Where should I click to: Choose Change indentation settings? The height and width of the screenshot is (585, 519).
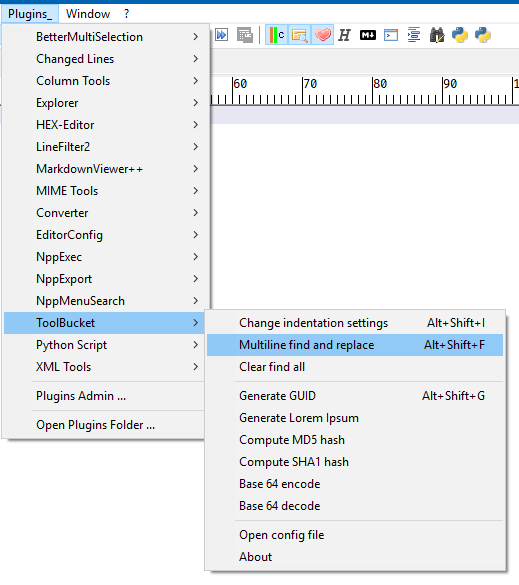point(355,323)
